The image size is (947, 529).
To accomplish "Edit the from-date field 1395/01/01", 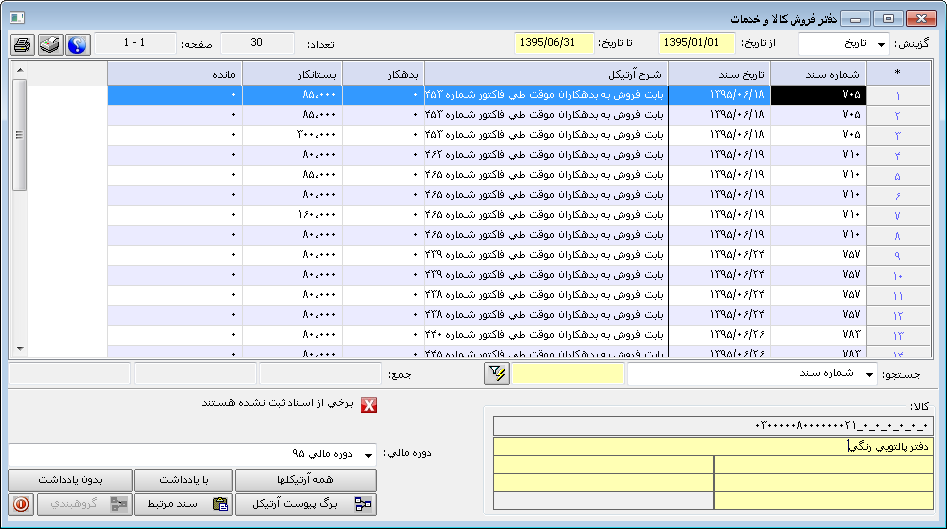I will point(696,43).
